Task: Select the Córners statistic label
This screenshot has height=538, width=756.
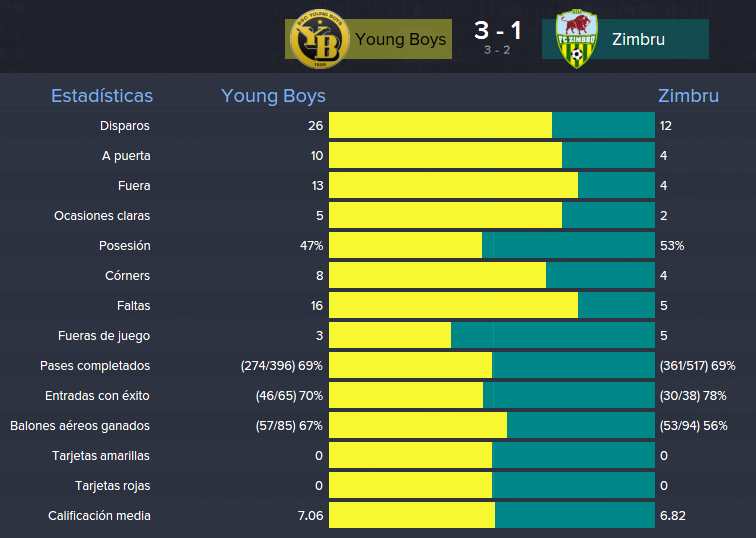Action: click(x=127, y=276)
